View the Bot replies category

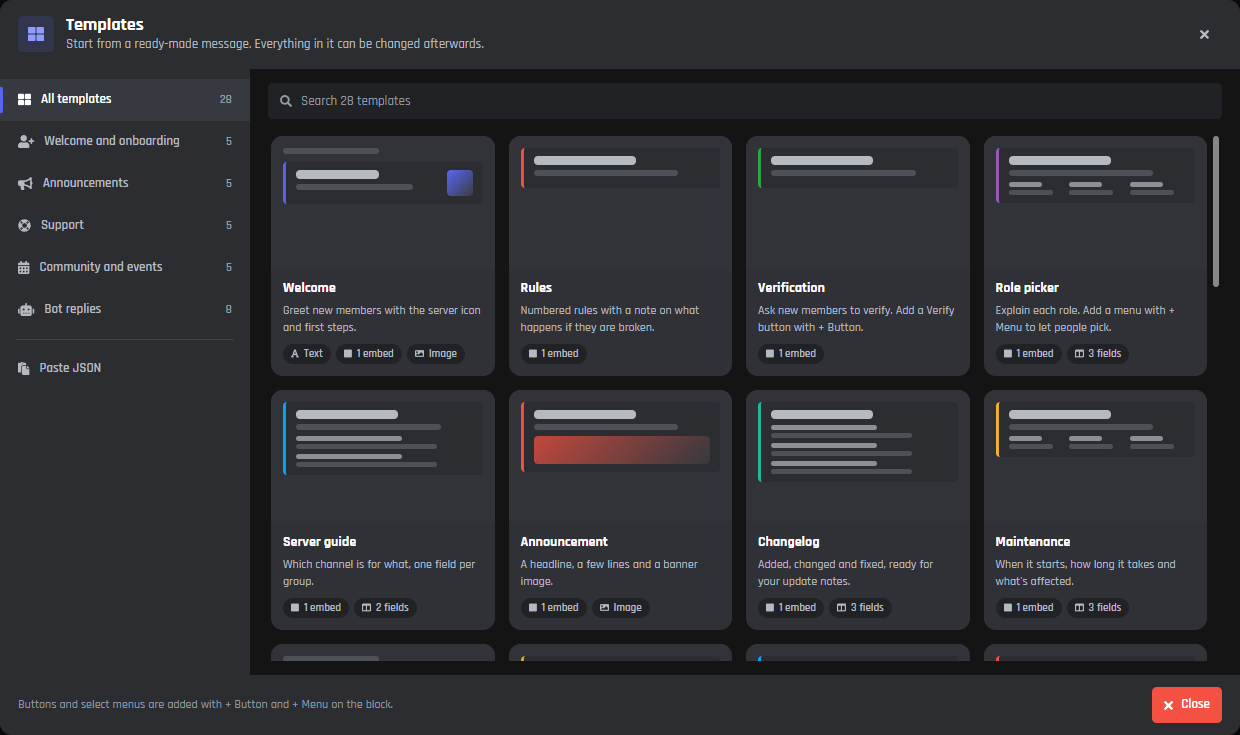pos(125,309)
